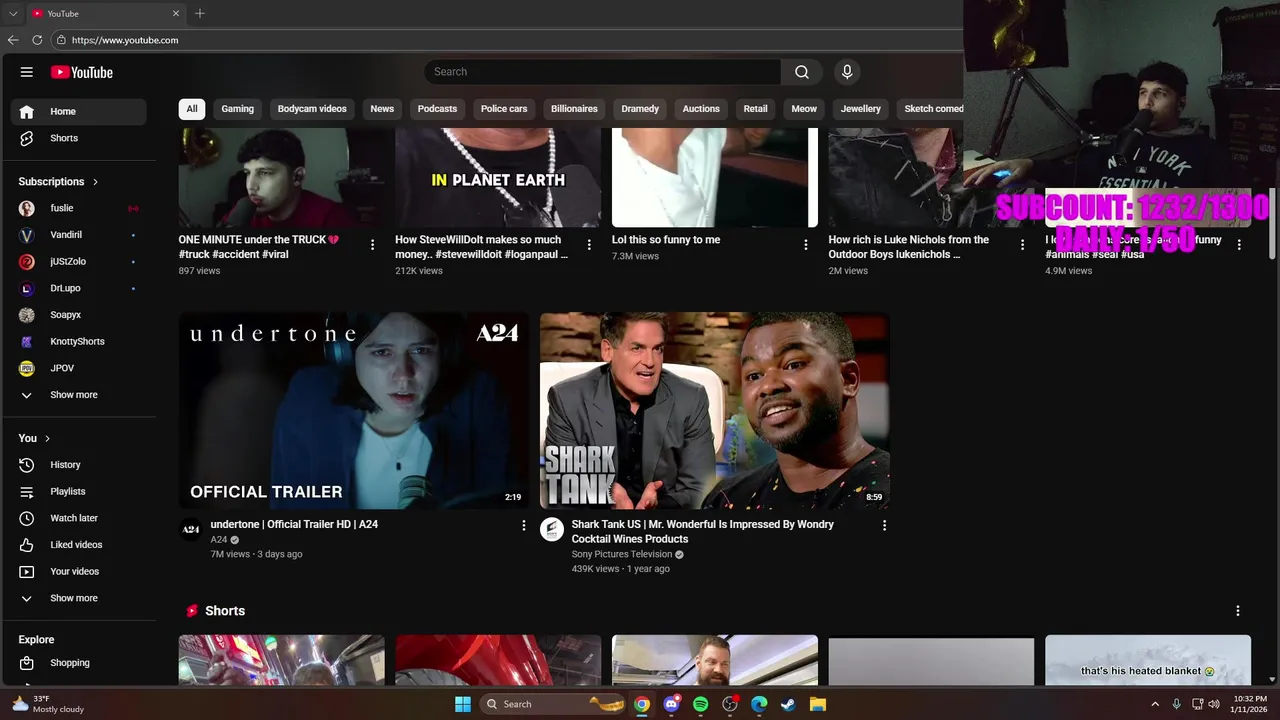This screenshot has width=1280, height=720.
Task: Click the Sony Pictures Television channel avatar
Action: 552,529
